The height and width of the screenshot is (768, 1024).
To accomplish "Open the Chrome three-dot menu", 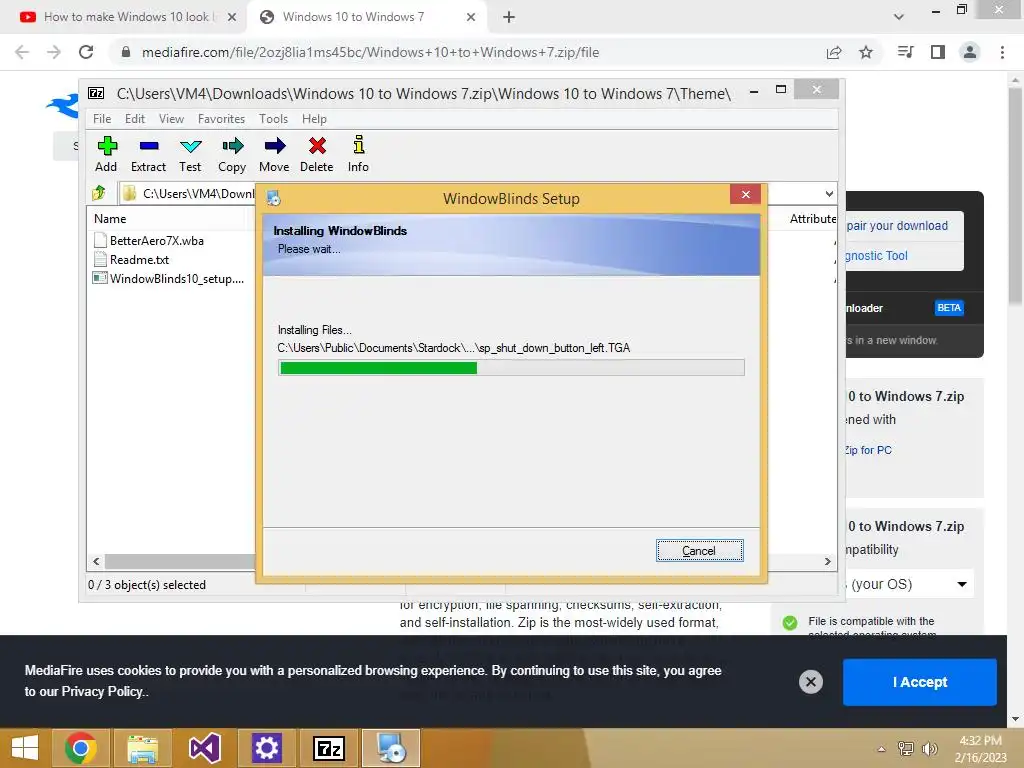I will (x=1002, y=52).
